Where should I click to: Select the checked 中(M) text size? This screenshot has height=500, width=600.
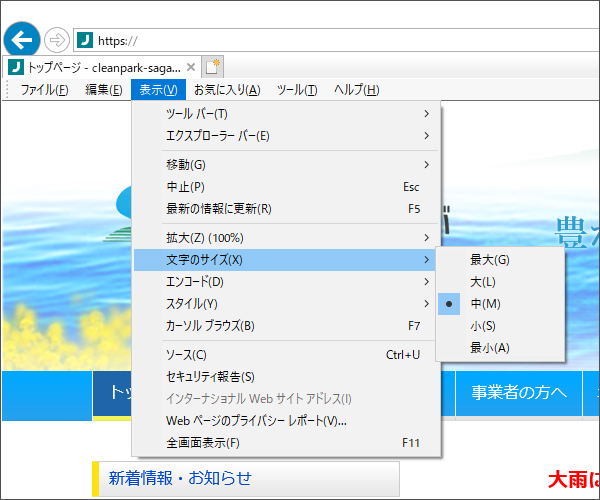coord(501,304)
